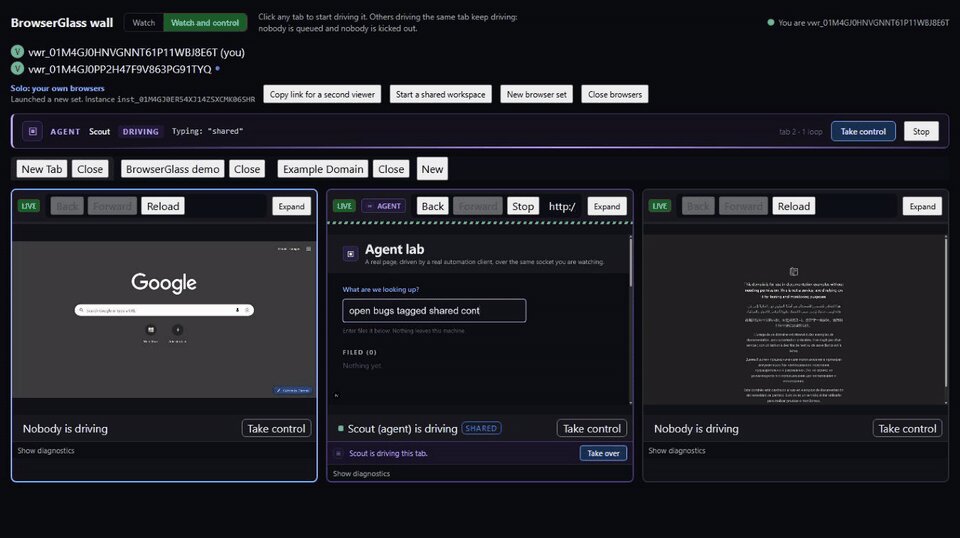Click the Agent lab page icon
960x538 pixels.
tap(350, 253)
